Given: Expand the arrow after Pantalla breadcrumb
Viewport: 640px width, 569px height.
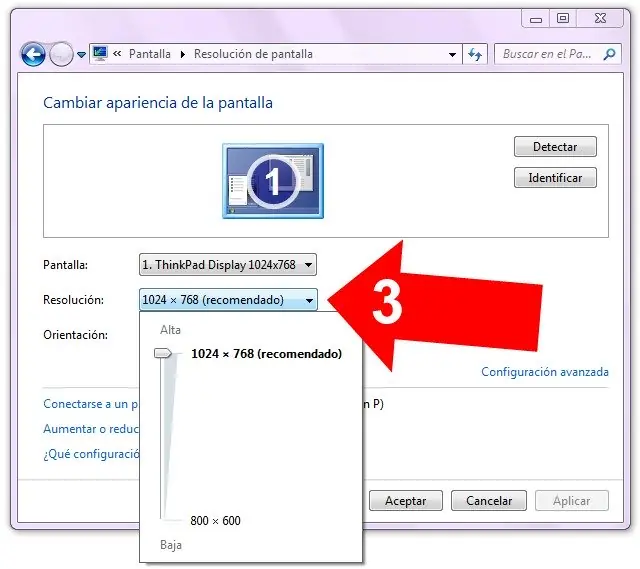Looking at the screenshot, I should 182,54.
